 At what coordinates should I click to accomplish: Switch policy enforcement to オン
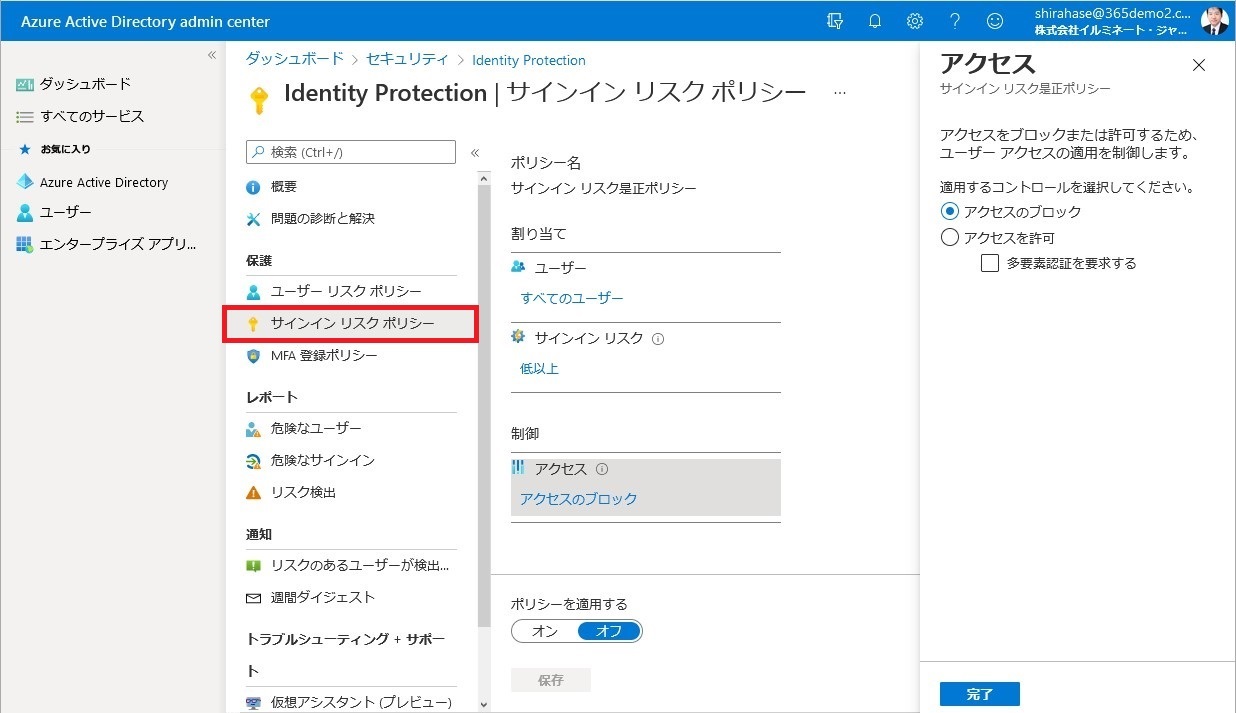[x=545, y=631]
